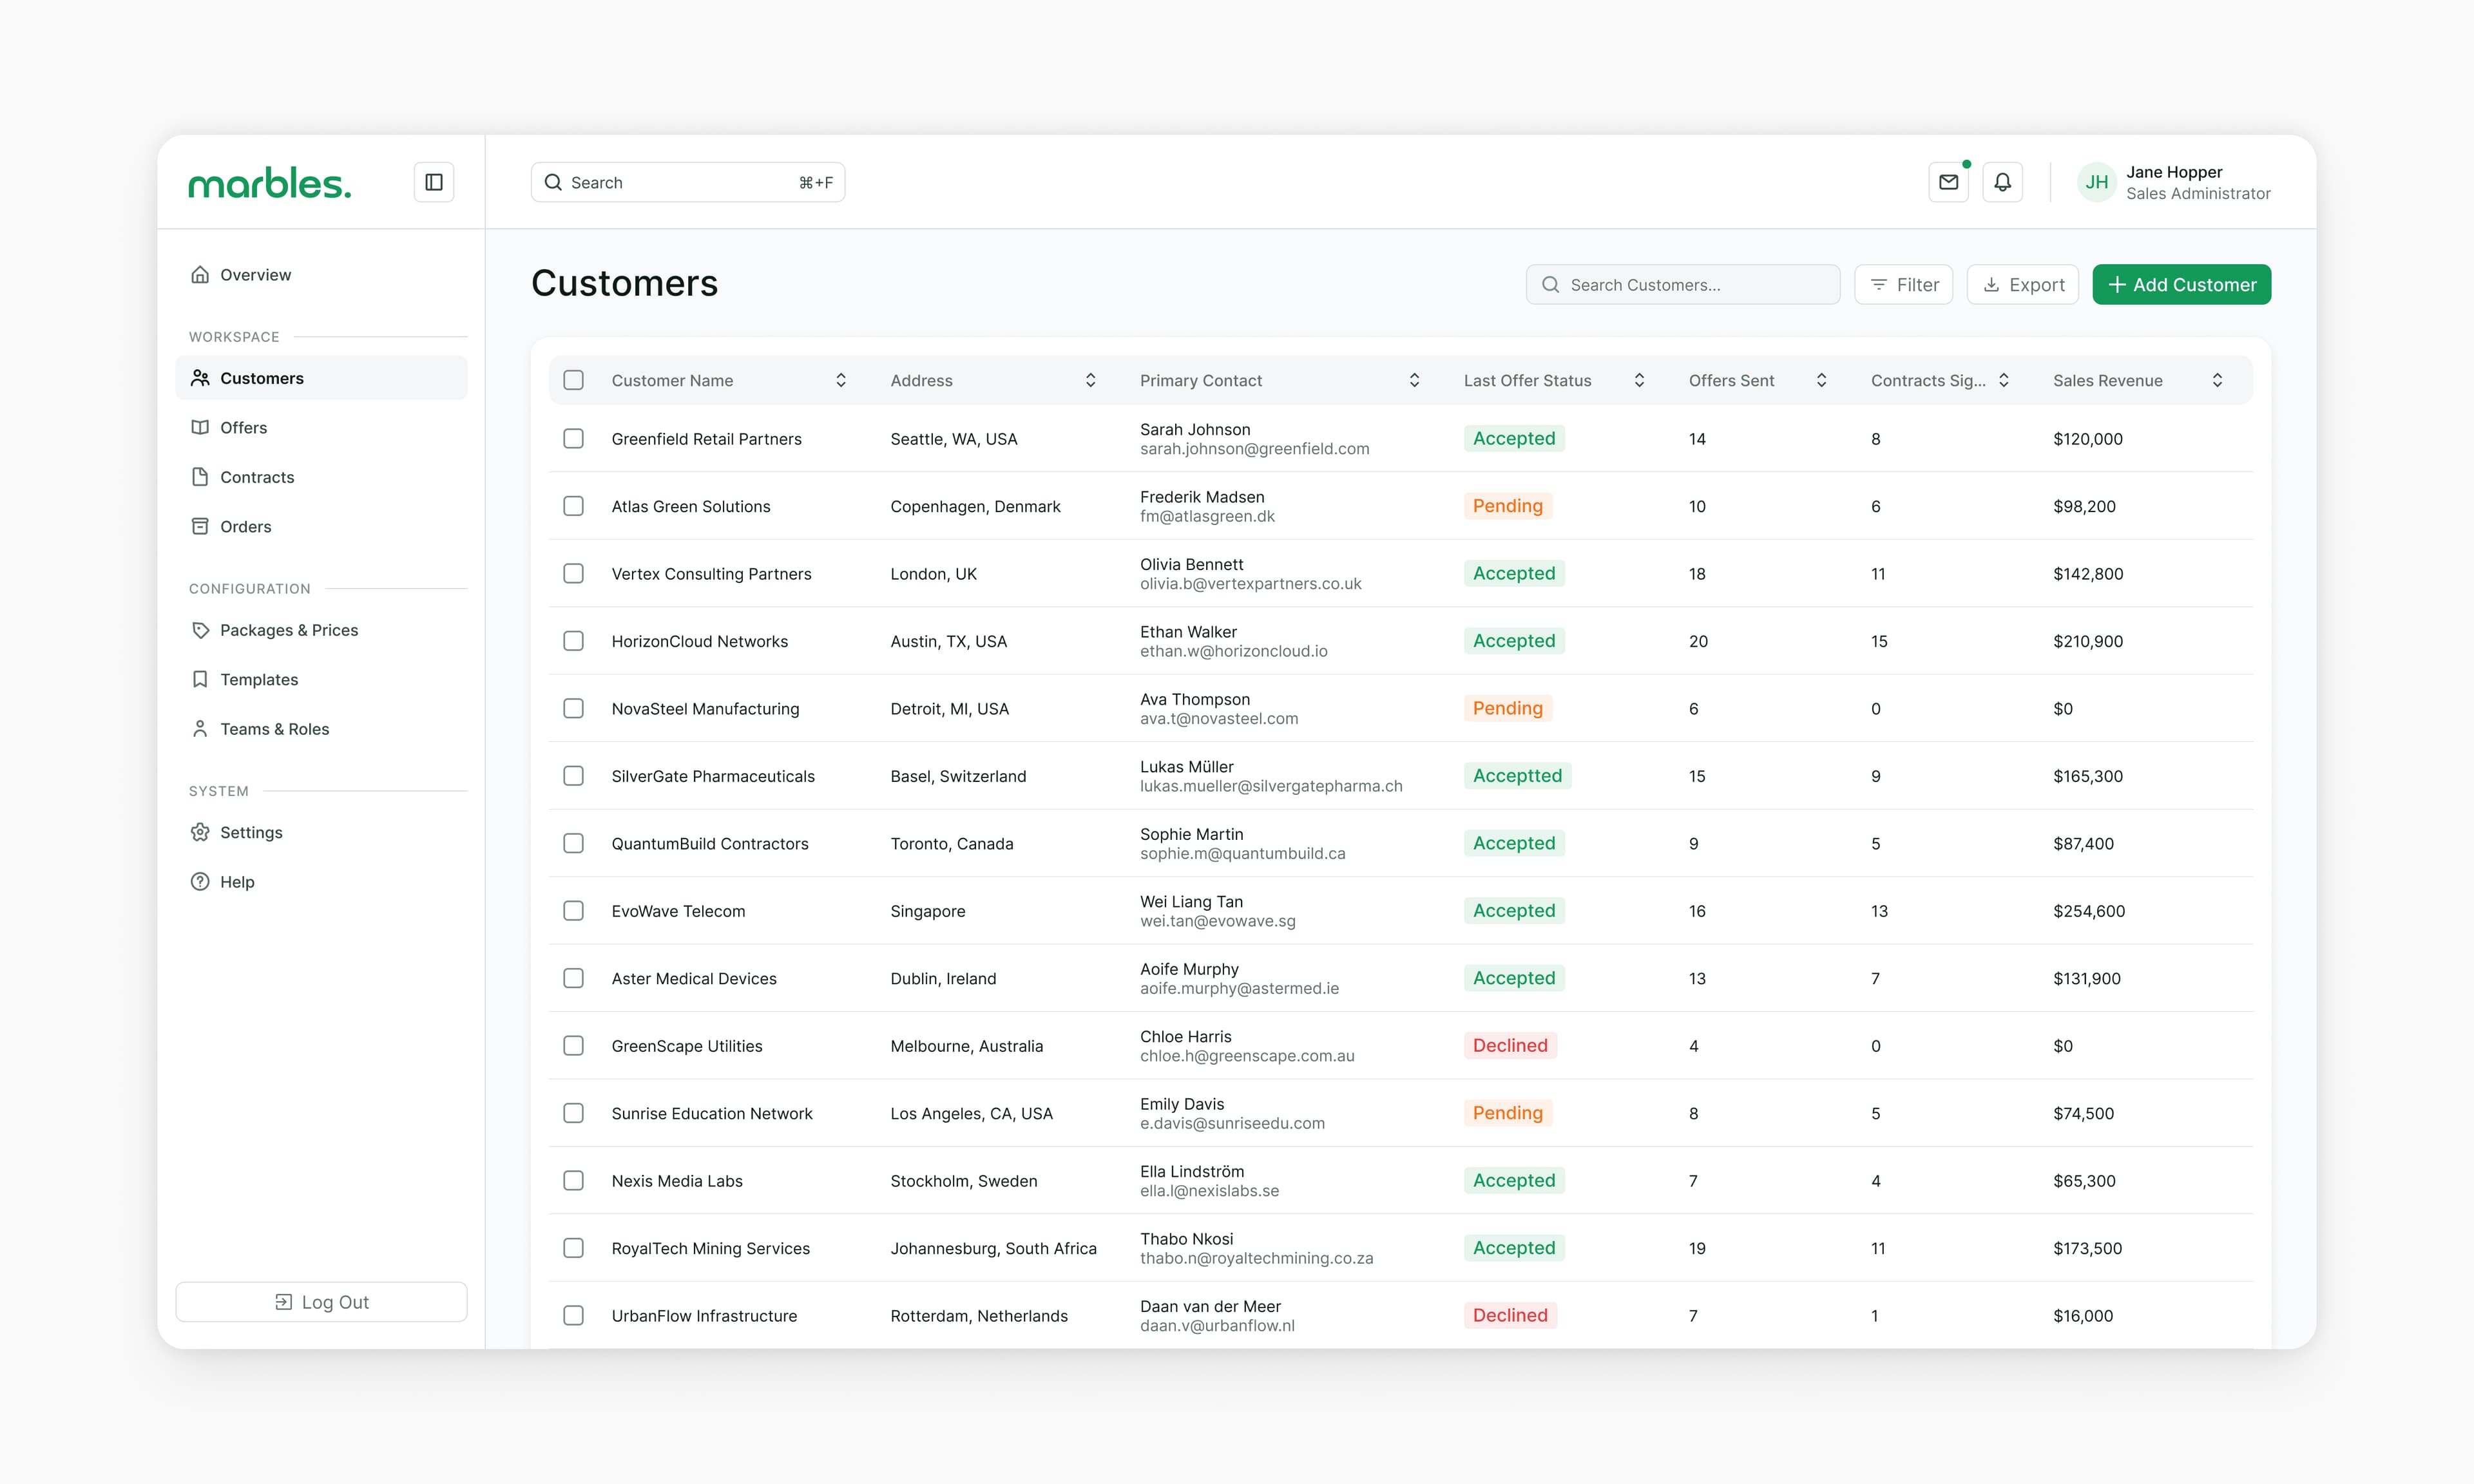The height and width of the screenshot is (1484, 2474).
Task: Open the notifications bell
Action: (x=2002, y=182)
